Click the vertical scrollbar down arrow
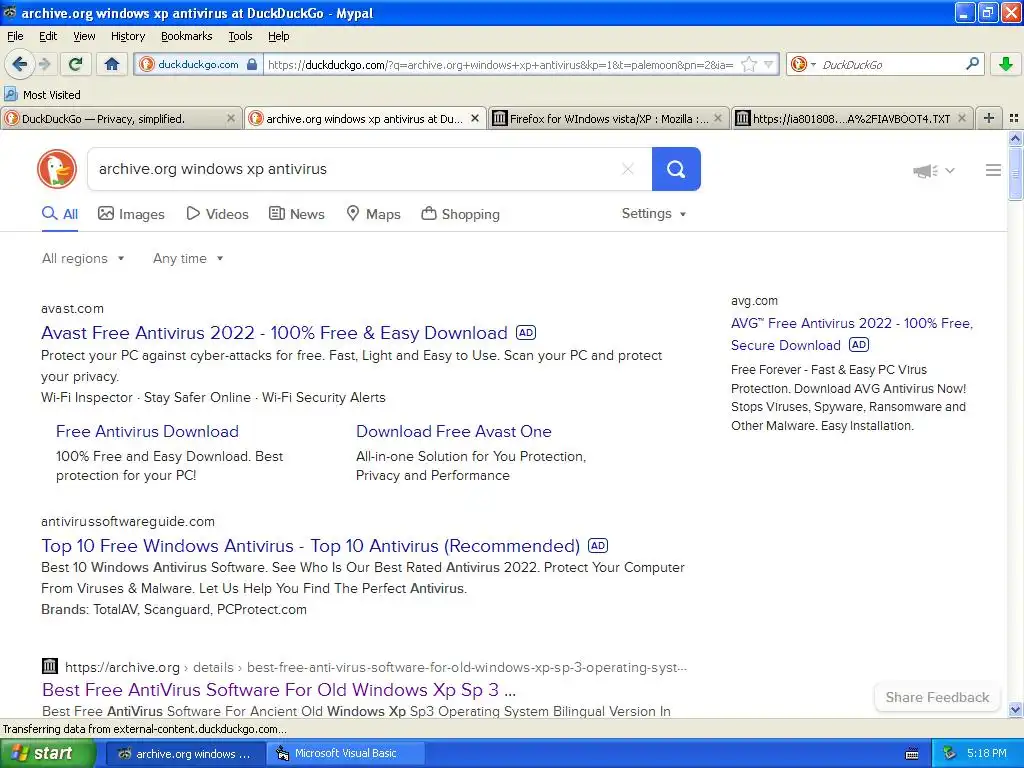Viewport: 1024px width, 768px height. click(x=1015, y=709)
